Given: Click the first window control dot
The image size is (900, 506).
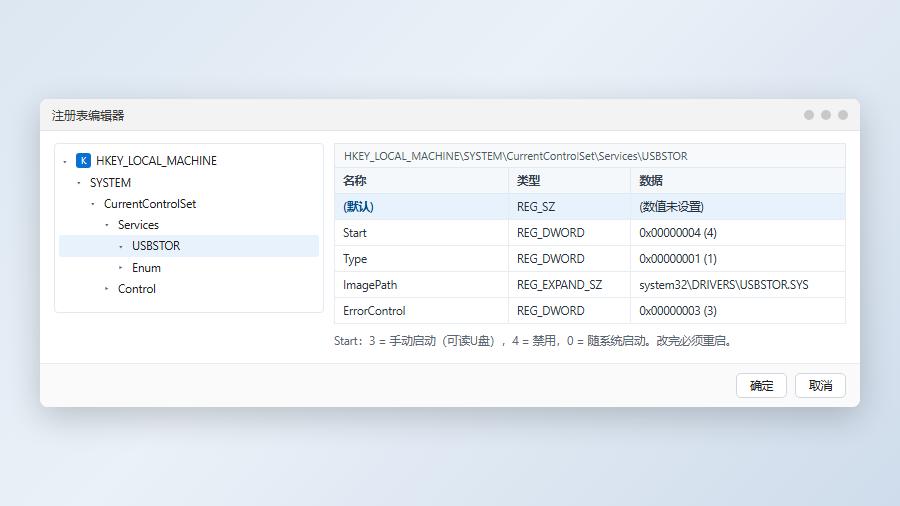Looking at the screenshot, I should click(809, 115).
